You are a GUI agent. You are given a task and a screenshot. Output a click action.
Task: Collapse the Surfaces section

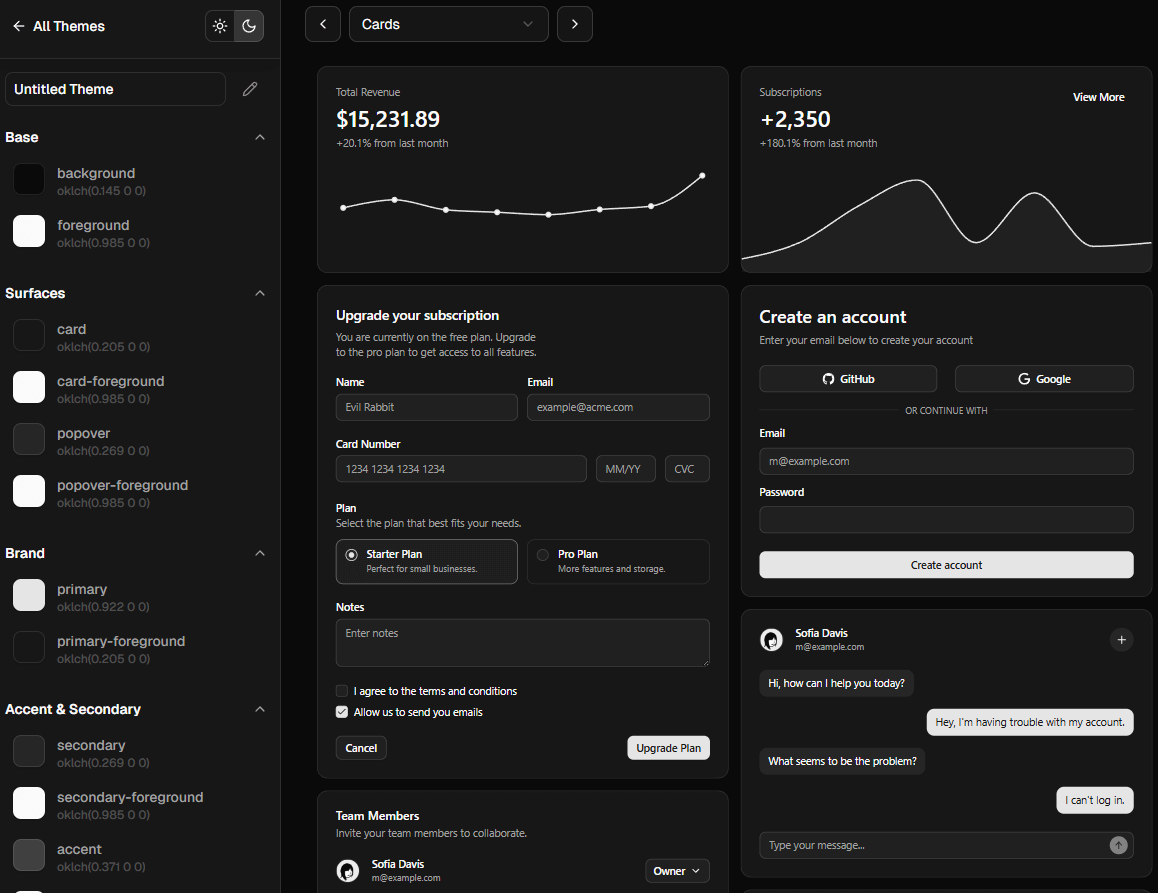[x=260, y=293]
